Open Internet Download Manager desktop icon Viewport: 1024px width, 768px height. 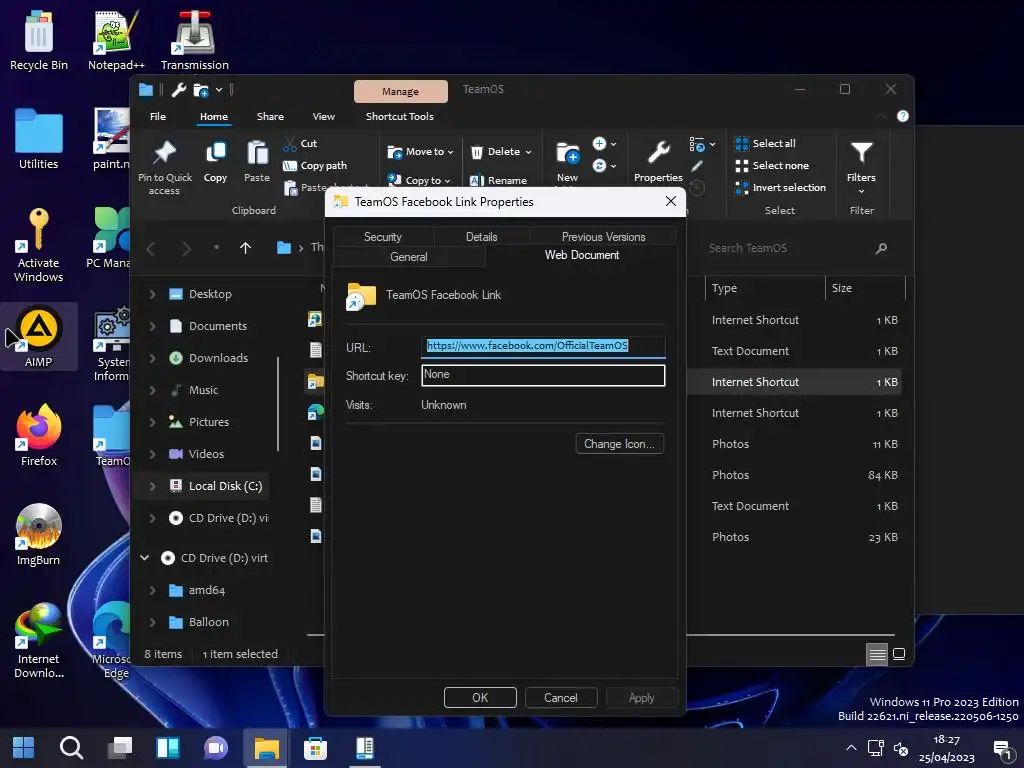tap(39, 640)
